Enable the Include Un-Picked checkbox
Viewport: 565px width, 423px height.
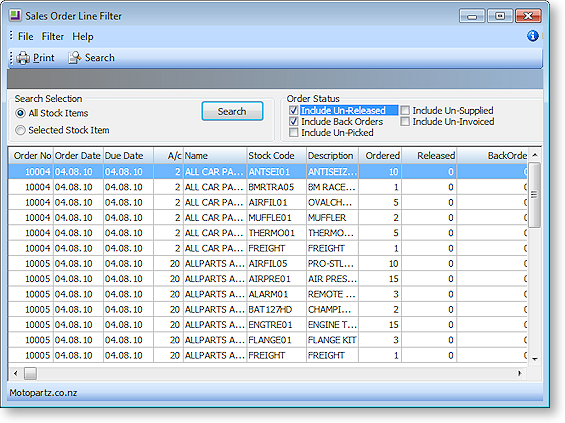tap(294, 133)
